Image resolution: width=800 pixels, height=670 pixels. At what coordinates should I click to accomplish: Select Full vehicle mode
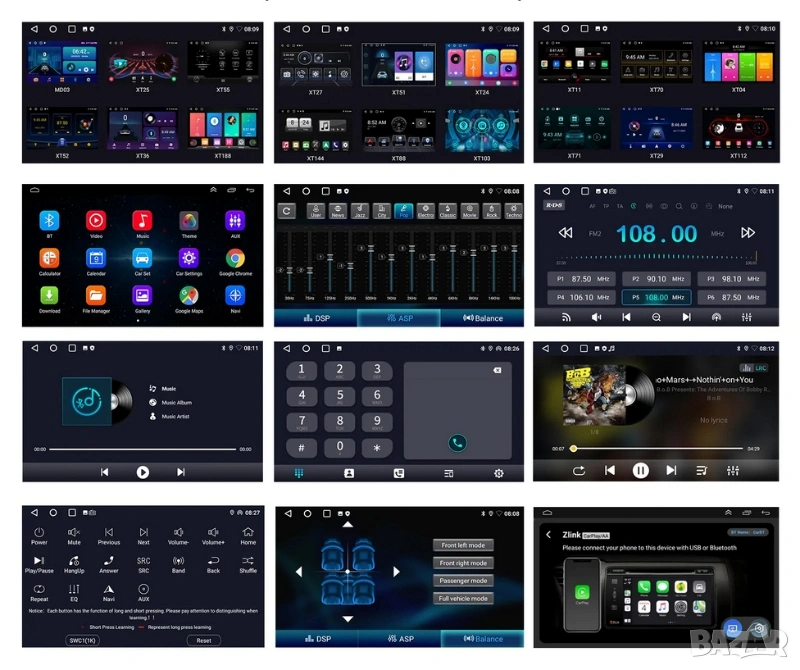463,598
